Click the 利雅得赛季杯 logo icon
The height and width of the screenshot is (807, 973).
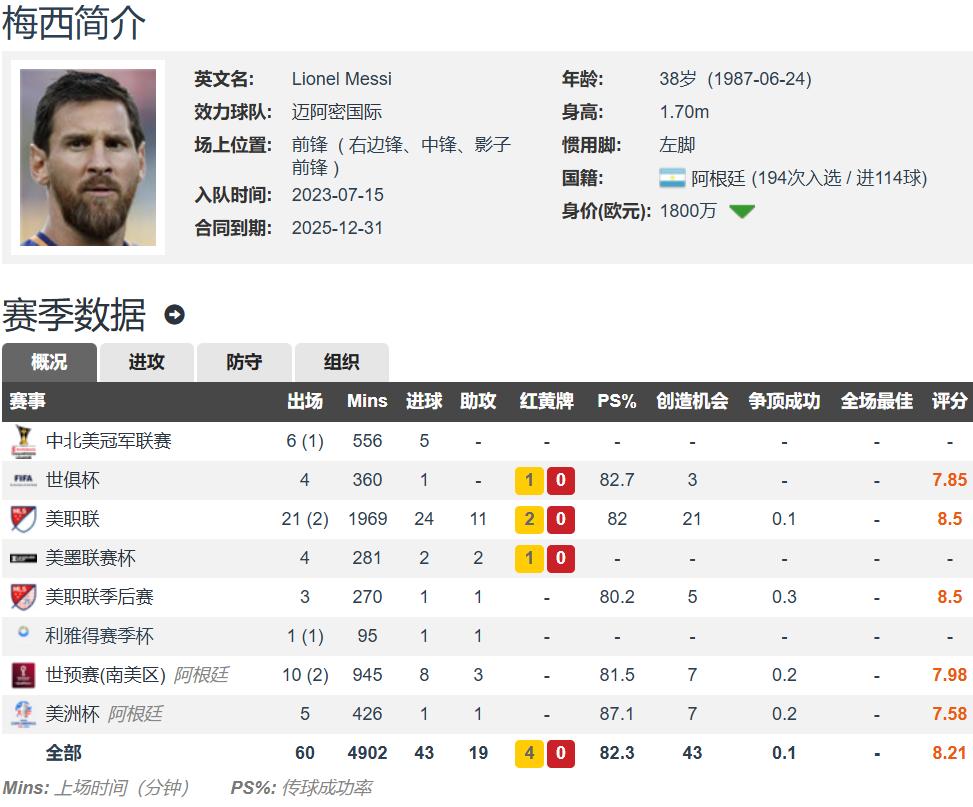click(x=23, y=633)
